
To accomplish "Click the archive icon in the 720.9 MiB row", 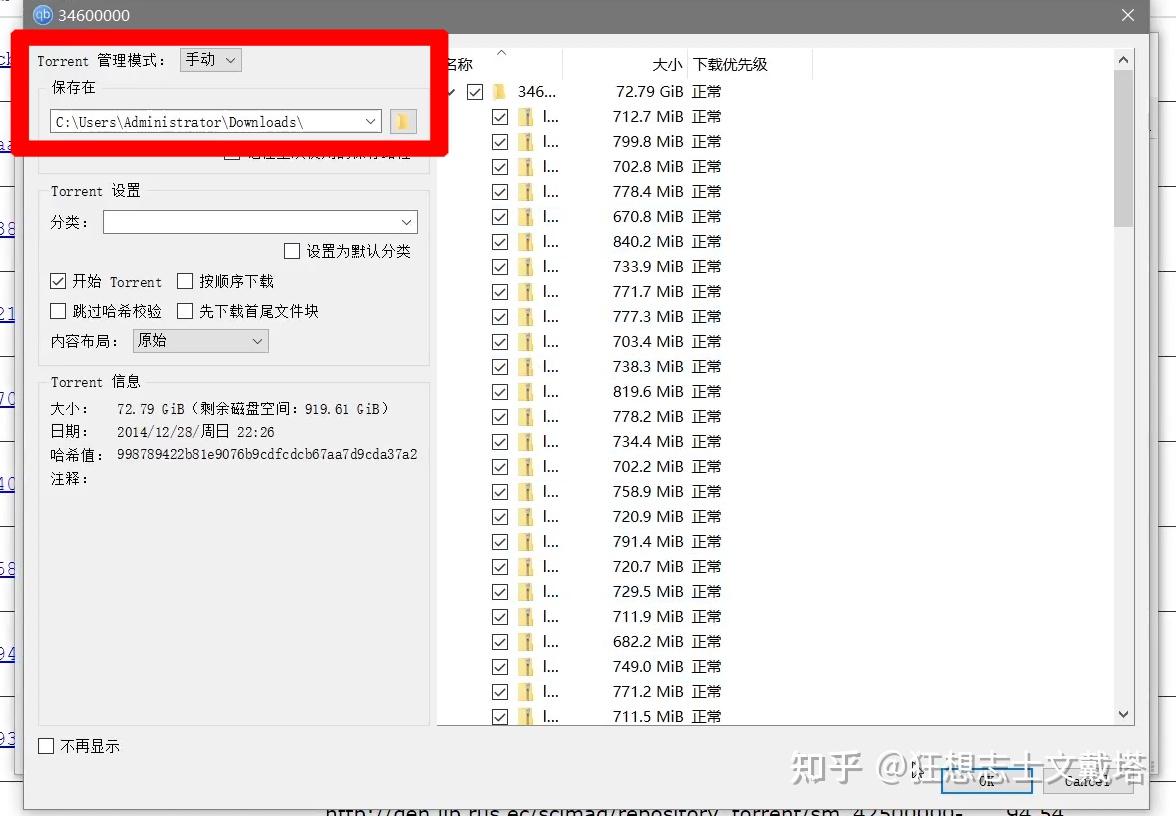I will (x=526, y=517).
